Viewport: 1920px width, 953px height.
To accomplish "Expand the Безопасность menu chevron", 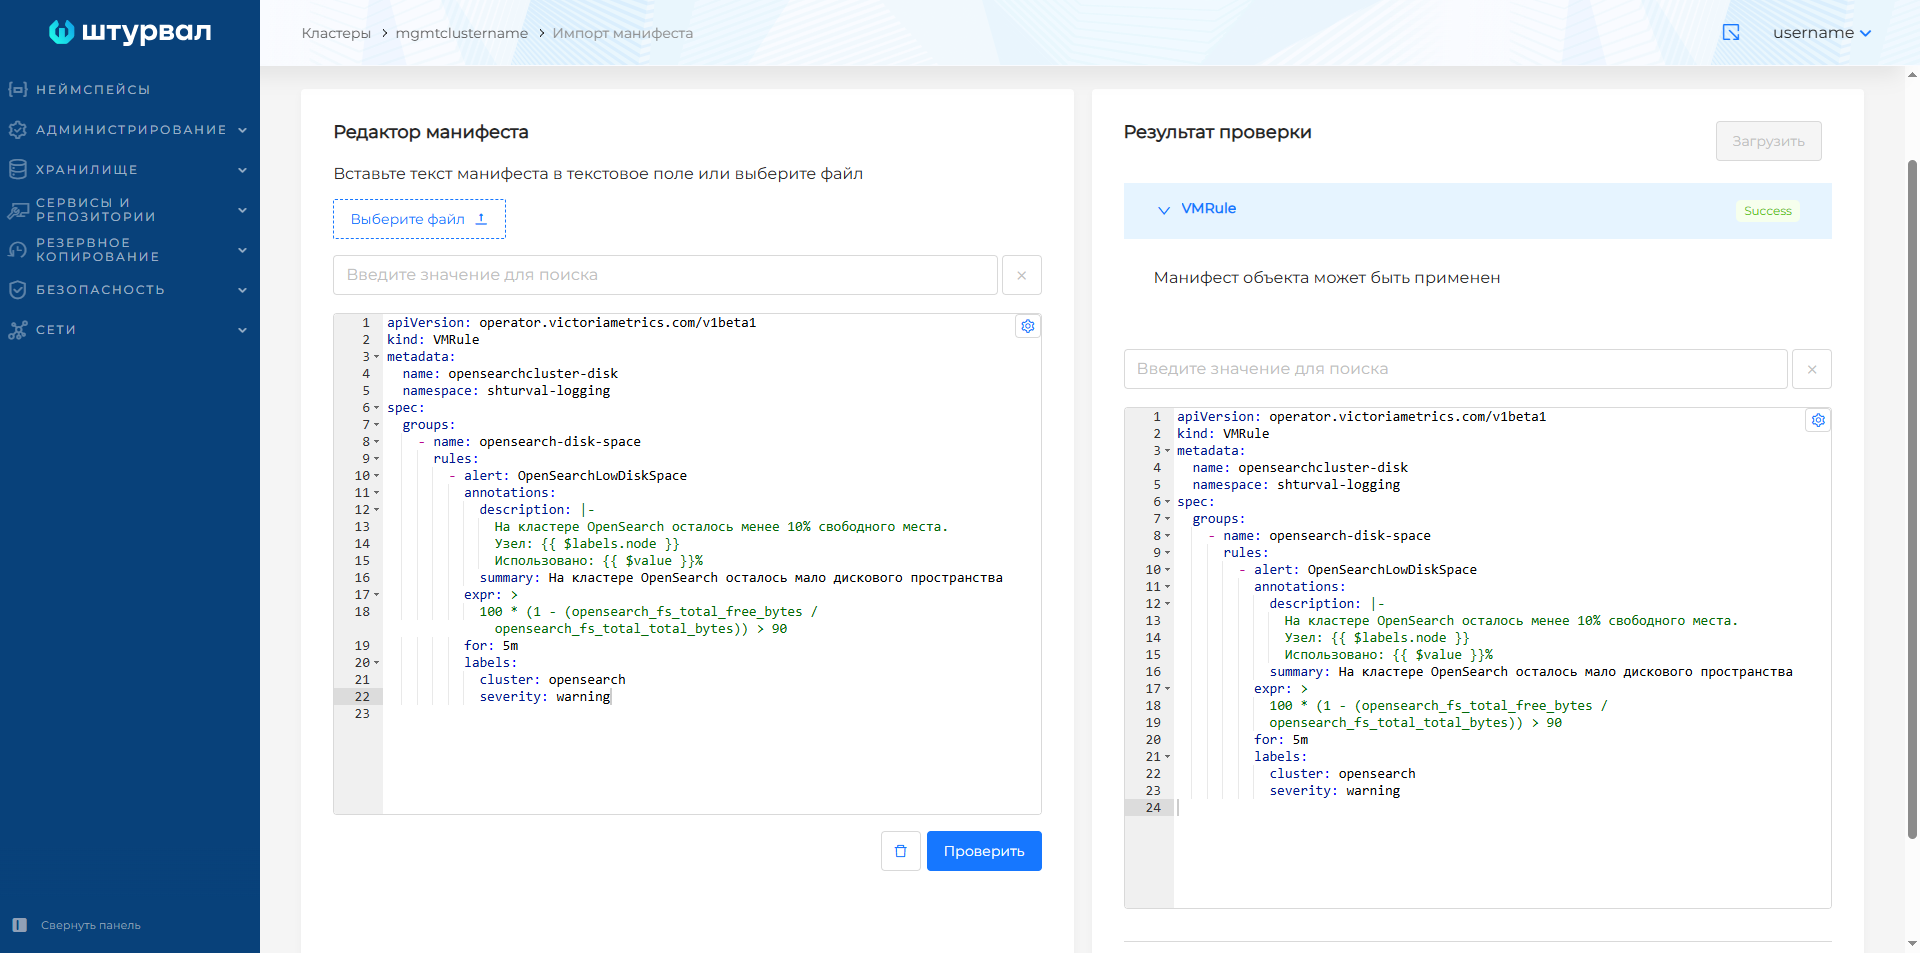I will 242,290.
